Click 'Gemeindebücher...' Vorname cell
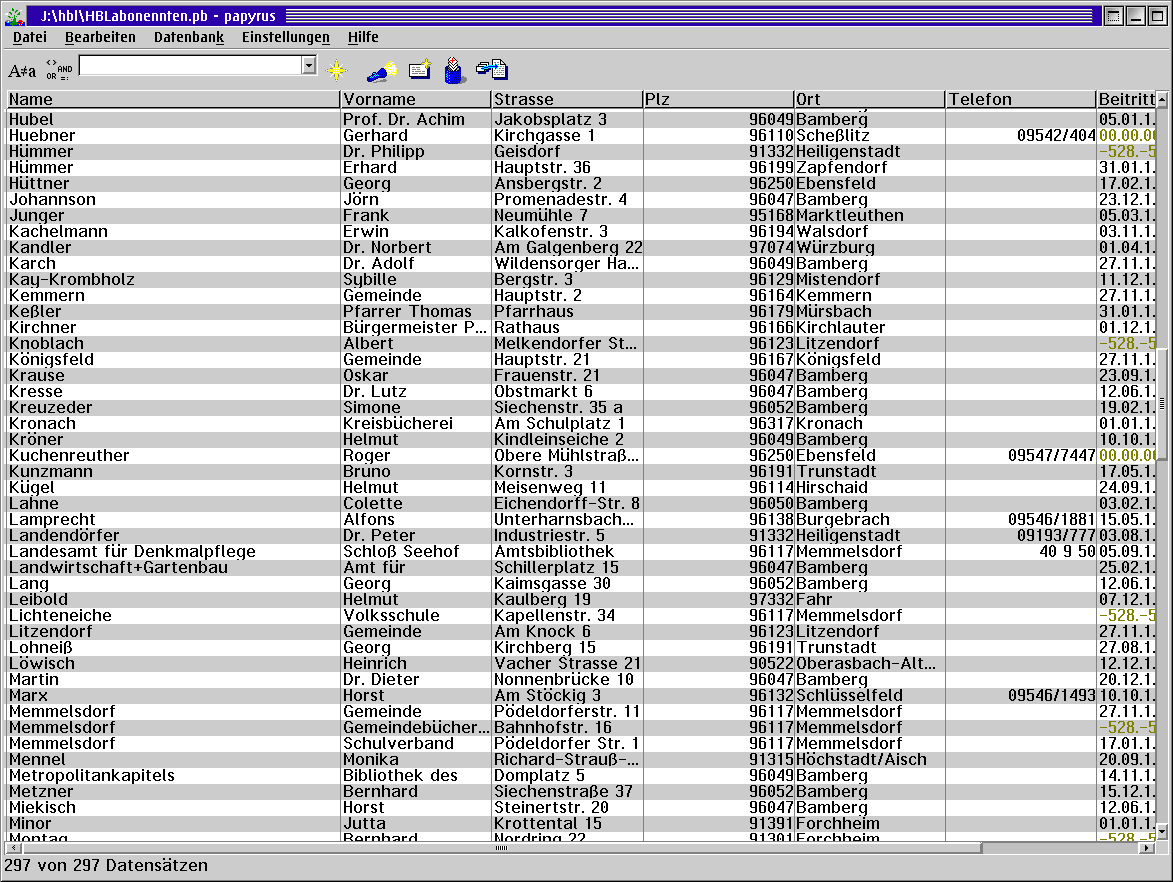This screenshot has height=882, width=1173. pyautogui.click(x=415, y=728)
